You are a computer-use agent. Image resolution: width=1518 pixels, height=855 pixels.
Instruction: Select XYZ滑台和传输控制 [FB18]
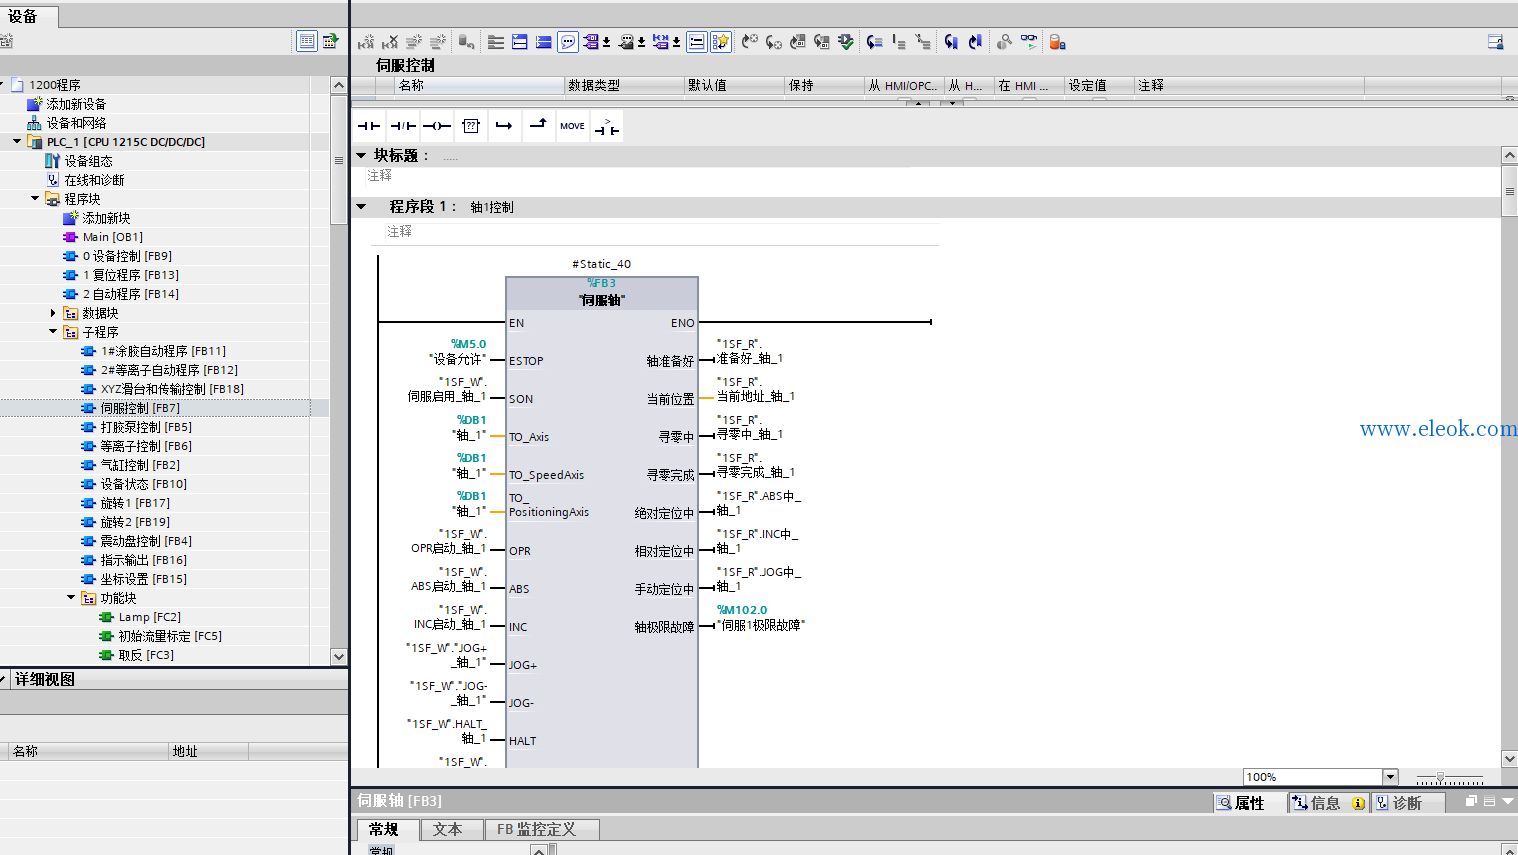[x=172, y=389]
